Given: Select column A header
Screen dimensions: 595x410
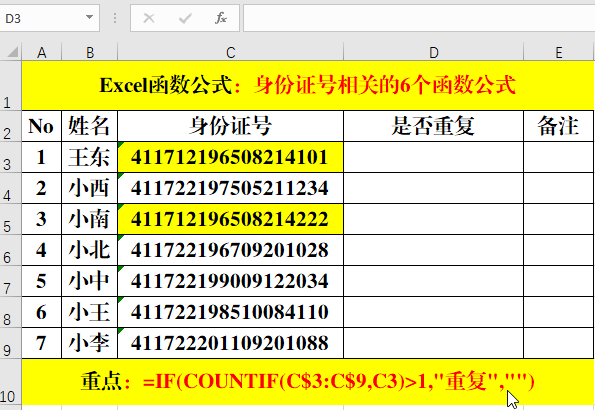Looking at the screenshot, I should tap(42, 52).
